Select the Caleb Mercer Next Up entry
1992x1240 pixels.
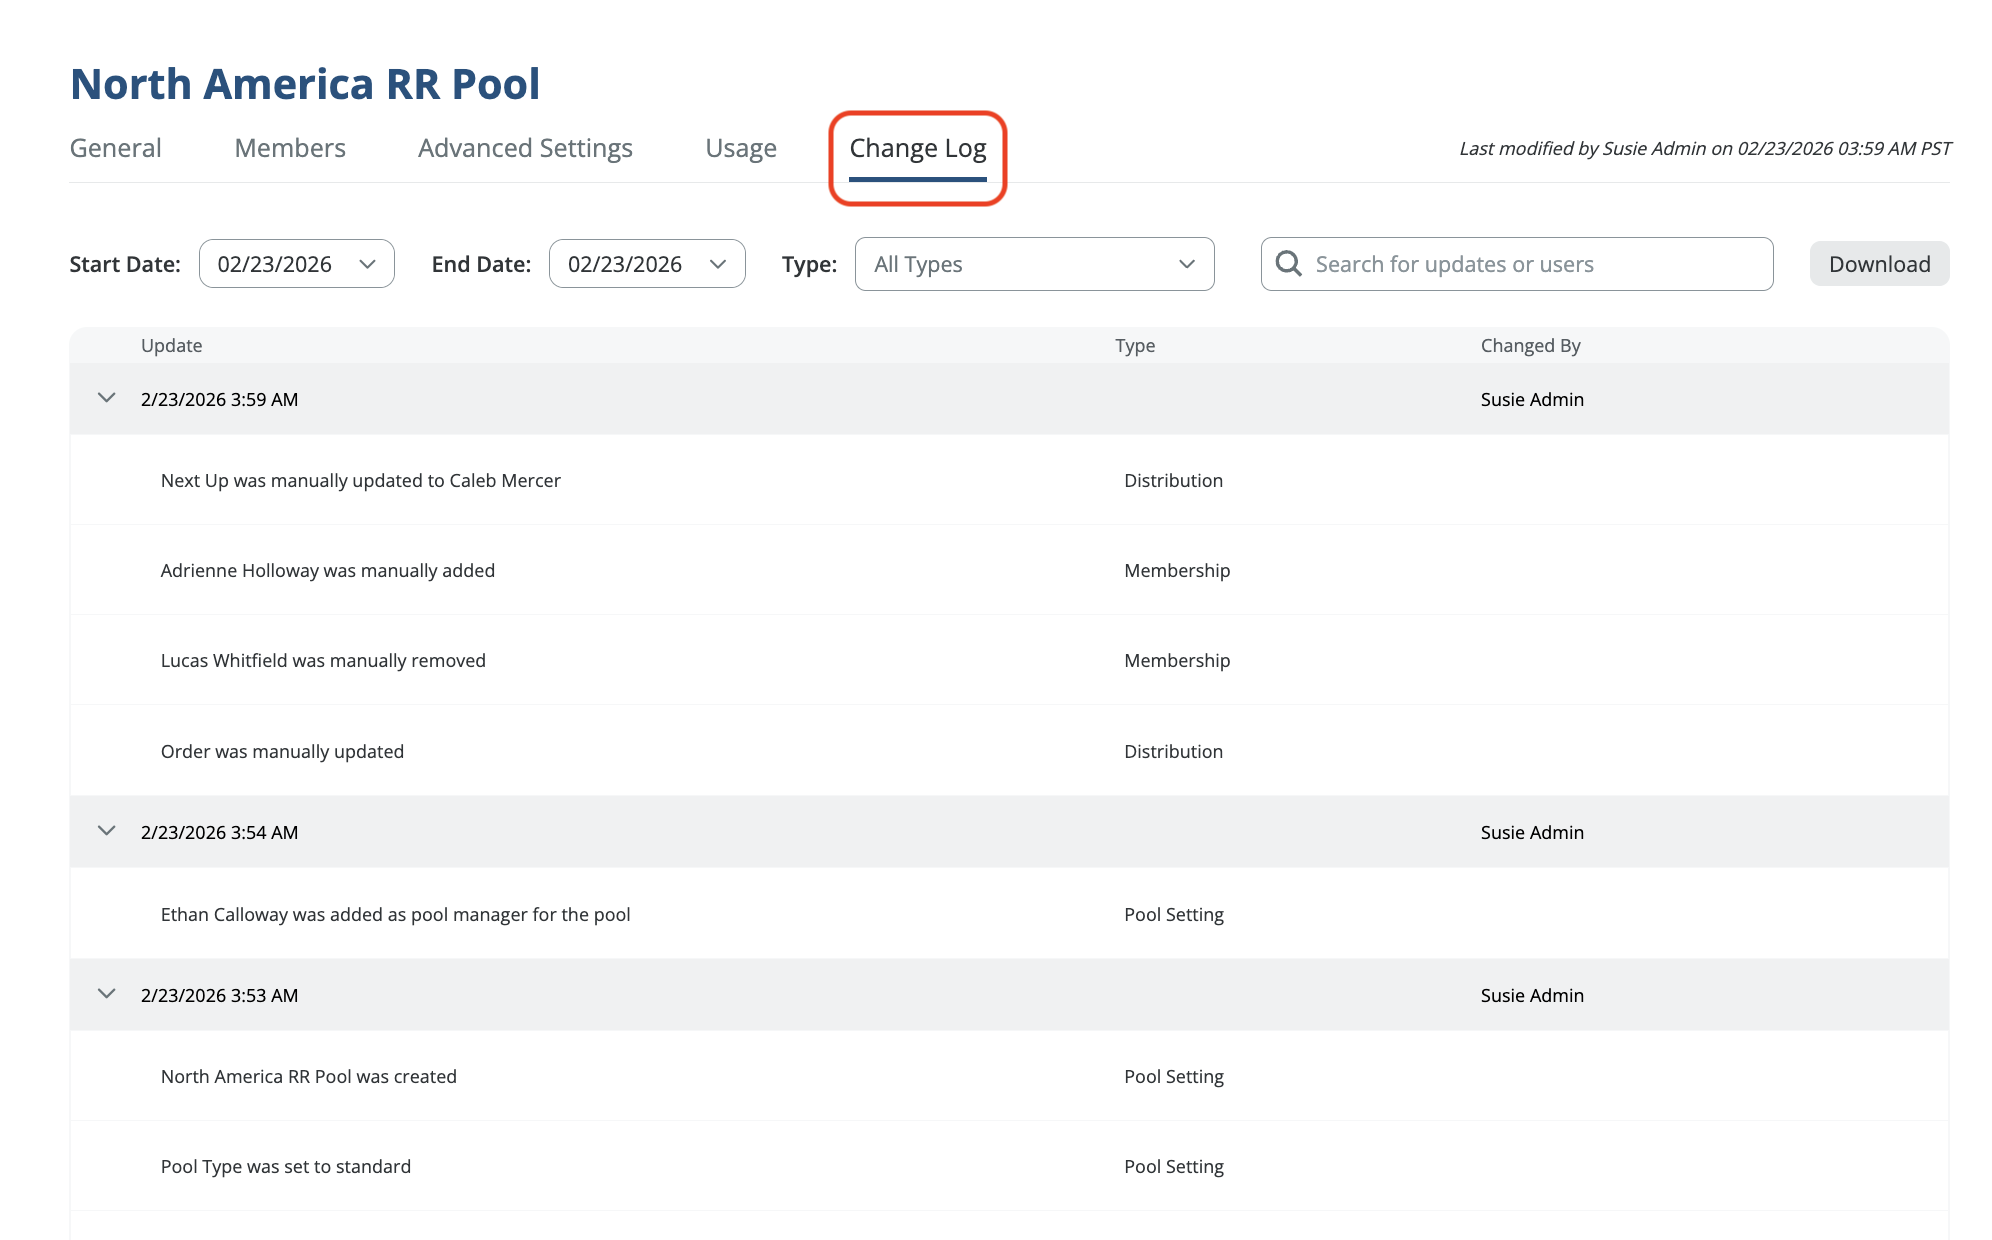point(360,480)
